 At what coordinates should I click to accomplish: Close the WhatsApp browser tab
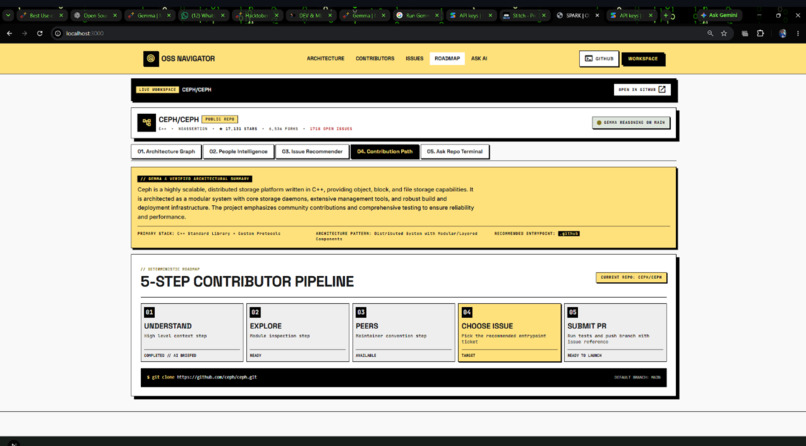click(223, 15)
